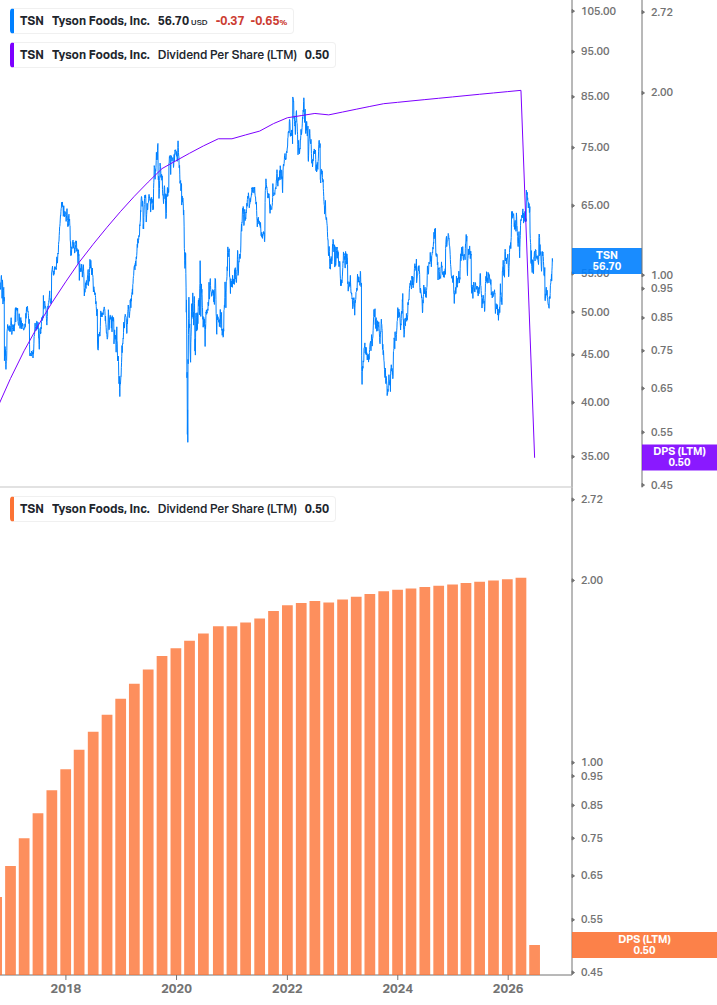Click the 40.00 price axis label
Image resolution: width=717 pixels, height=1005 pixels.
595,403
